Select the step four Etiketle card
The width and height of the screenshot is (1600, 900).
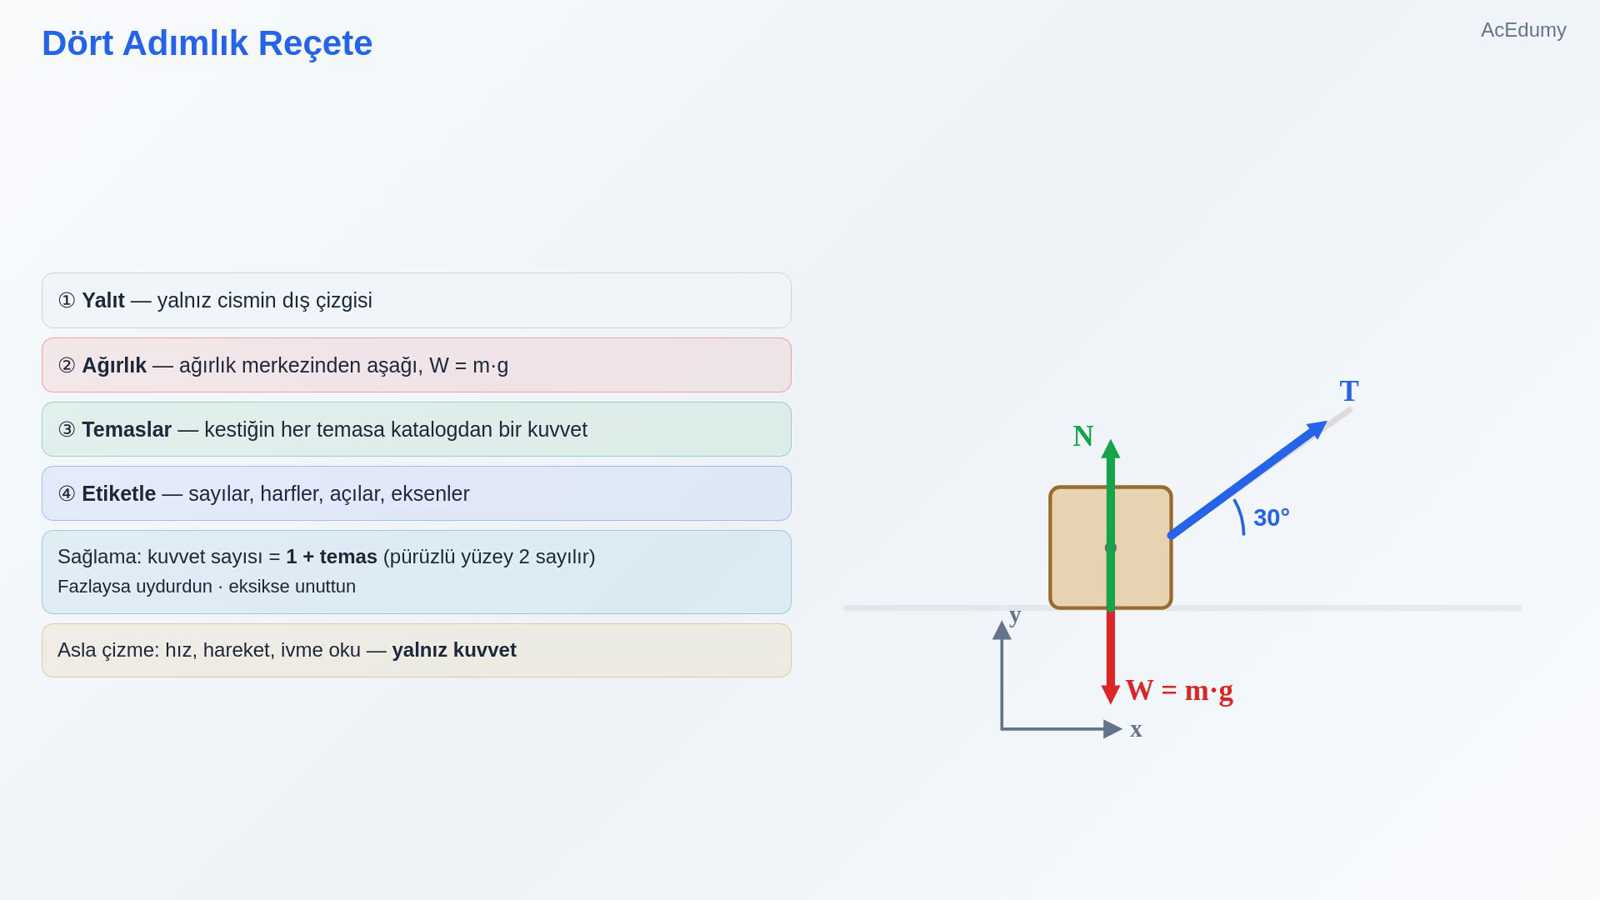click(416, 493)
